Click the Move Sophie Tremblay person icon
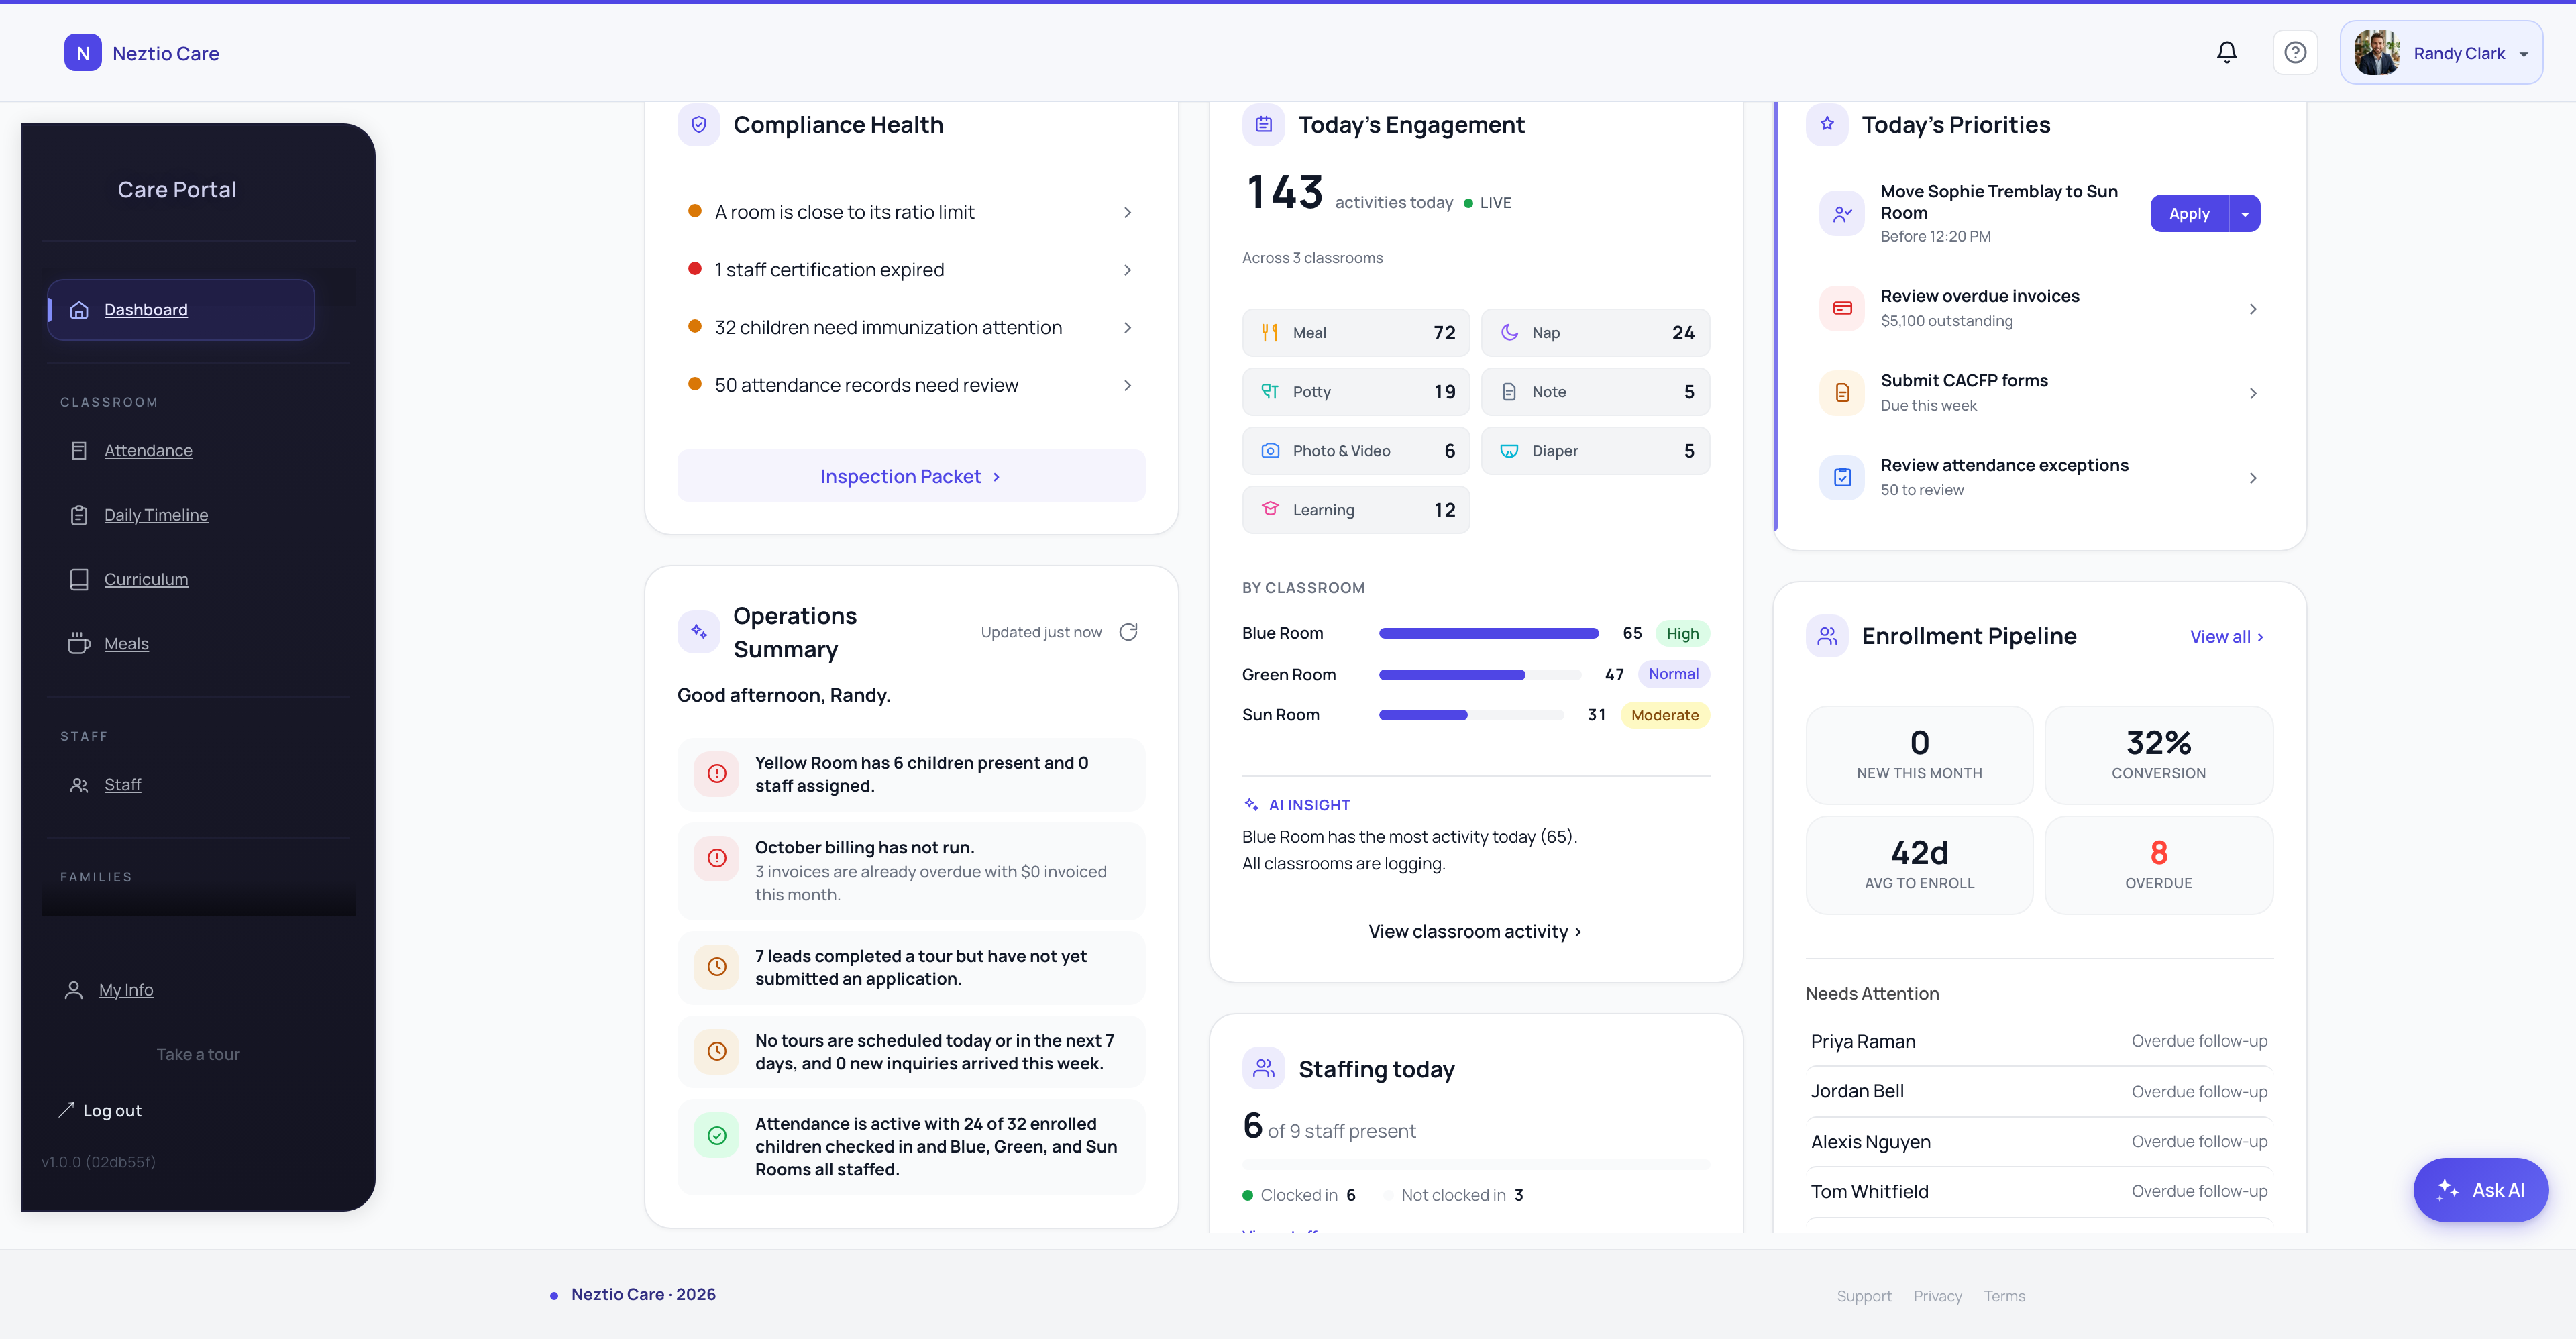This screenshot has width=2576, height=1339. 1842,214
